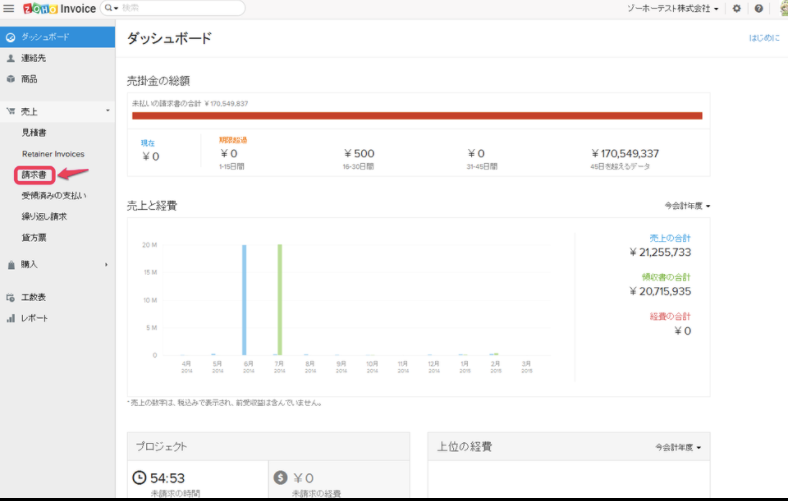This screenshot has height=501, width=788.
Task: Open Retainer Invoices in sidebar
Action: [x=53, y=154]
